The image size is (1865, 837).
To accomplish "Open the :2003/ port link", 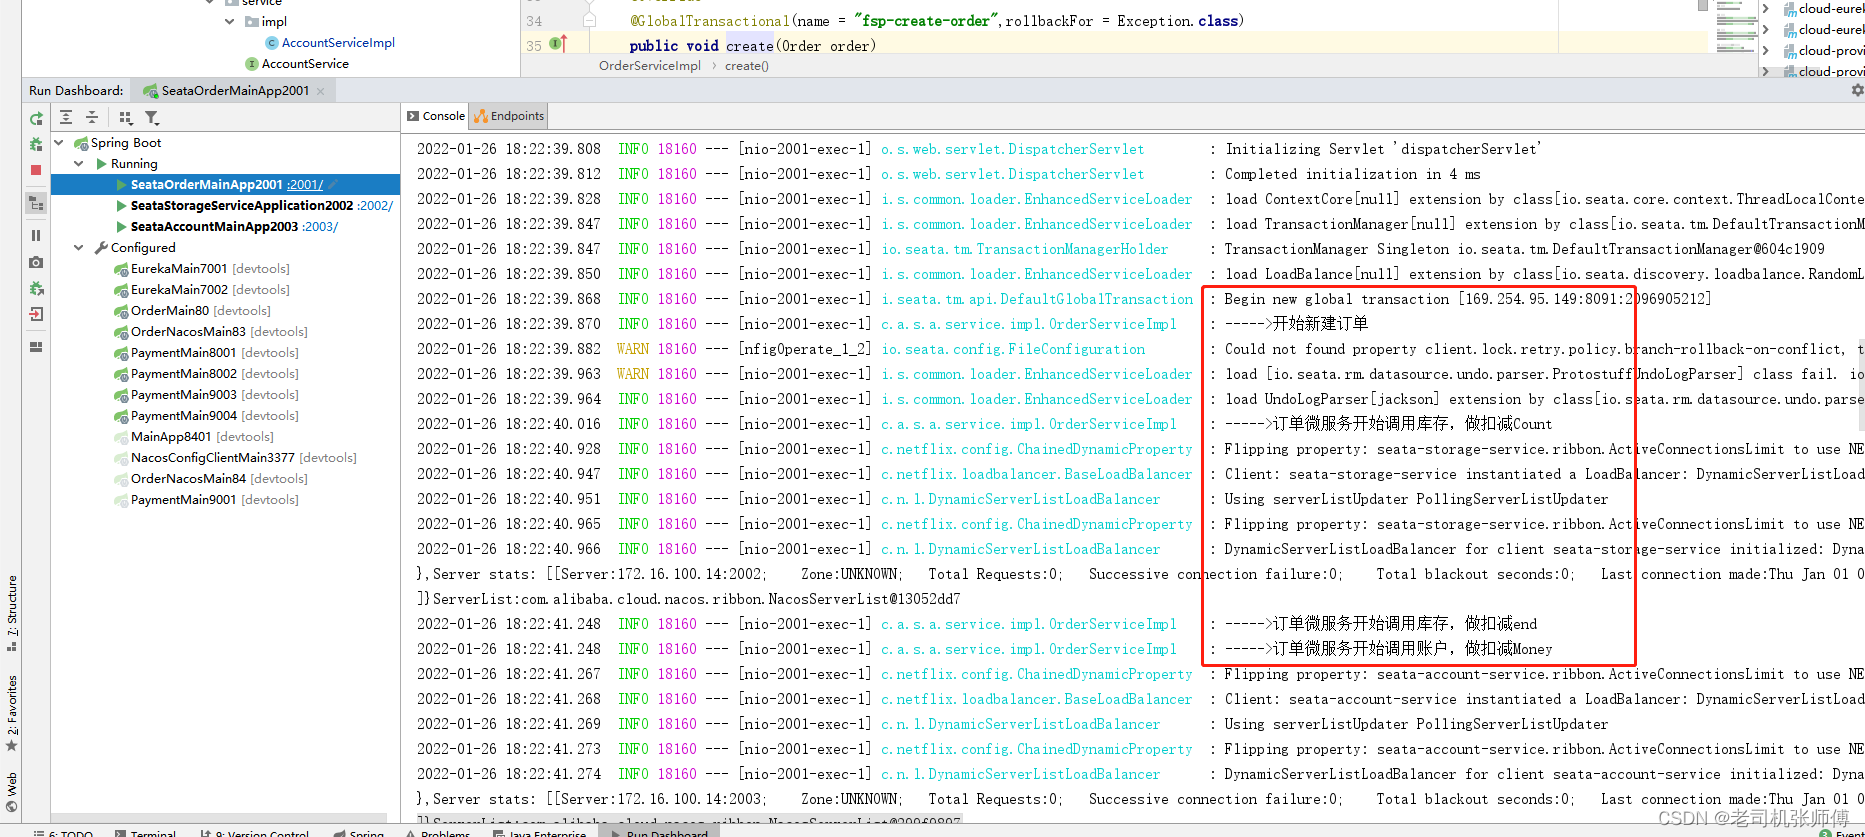I will [x=320, y=227].
